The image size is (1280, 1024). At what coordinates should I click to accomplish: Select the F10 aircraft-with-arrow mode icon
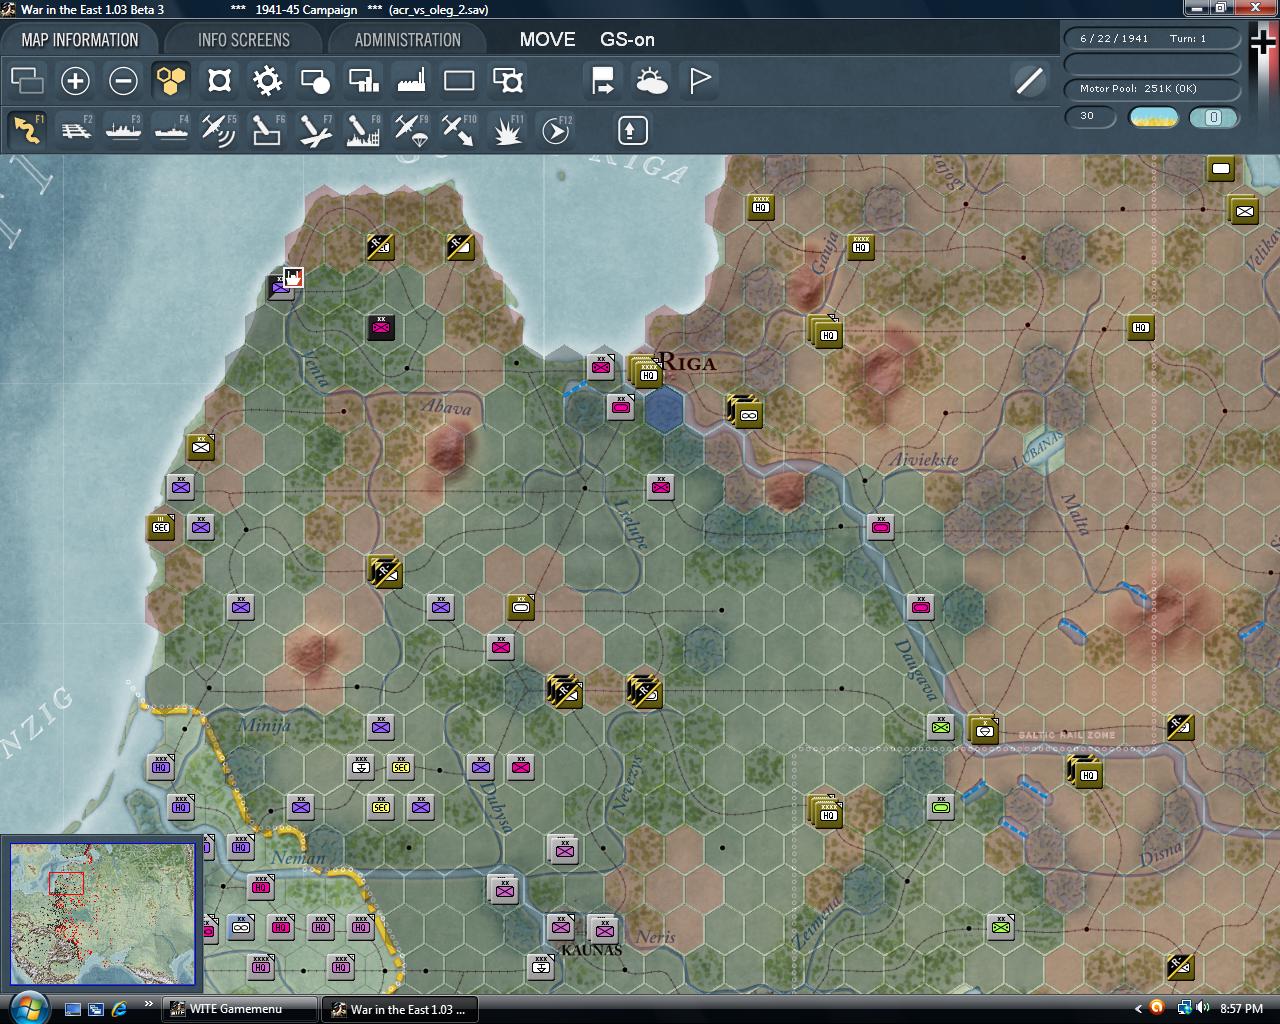(x=459, y=130)
